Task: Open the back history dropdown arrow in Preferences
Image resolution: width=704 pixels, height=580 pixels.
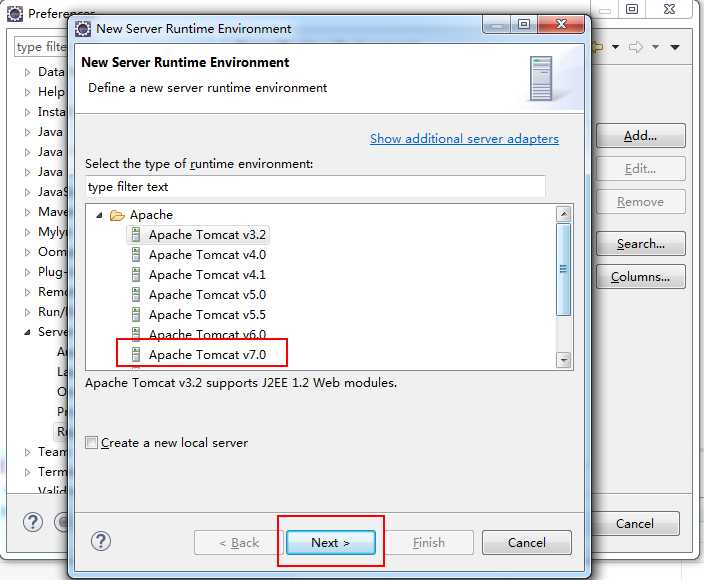Action: coord(616,47)
